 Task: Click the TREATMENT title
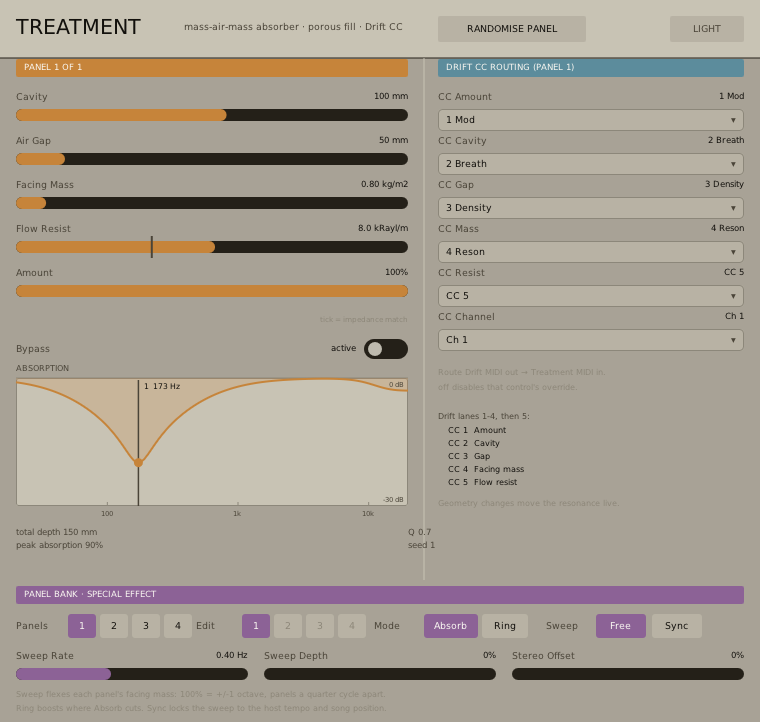78,27
